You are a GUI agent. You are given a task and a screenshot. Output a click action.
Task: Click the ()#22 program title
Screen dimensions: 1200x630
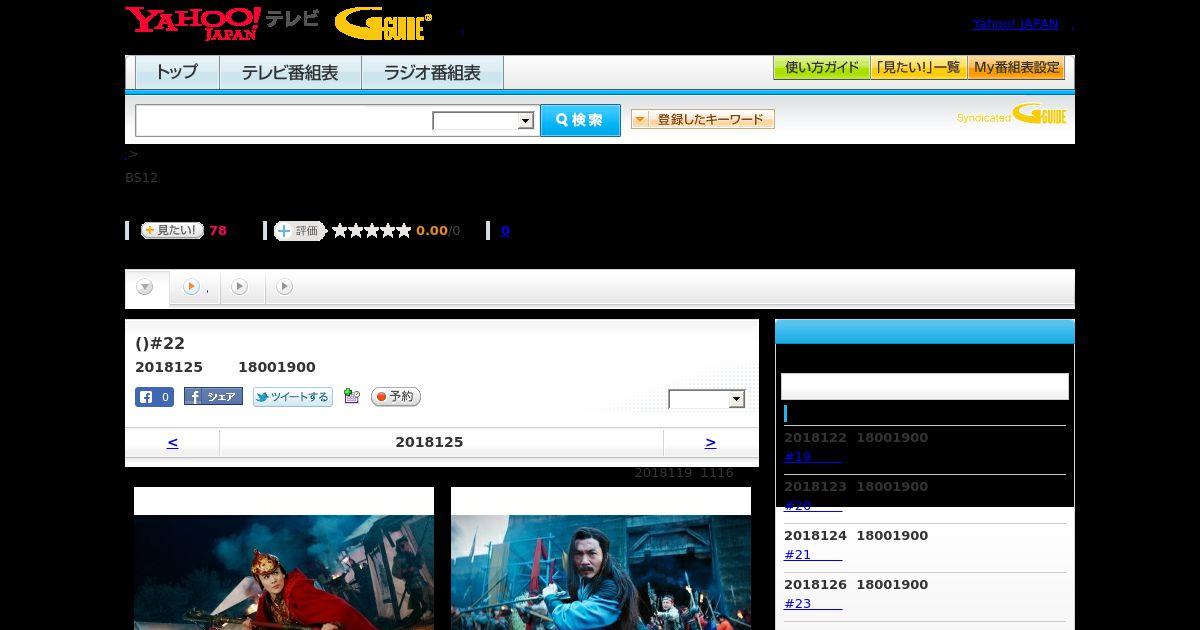tap(160, 344)
